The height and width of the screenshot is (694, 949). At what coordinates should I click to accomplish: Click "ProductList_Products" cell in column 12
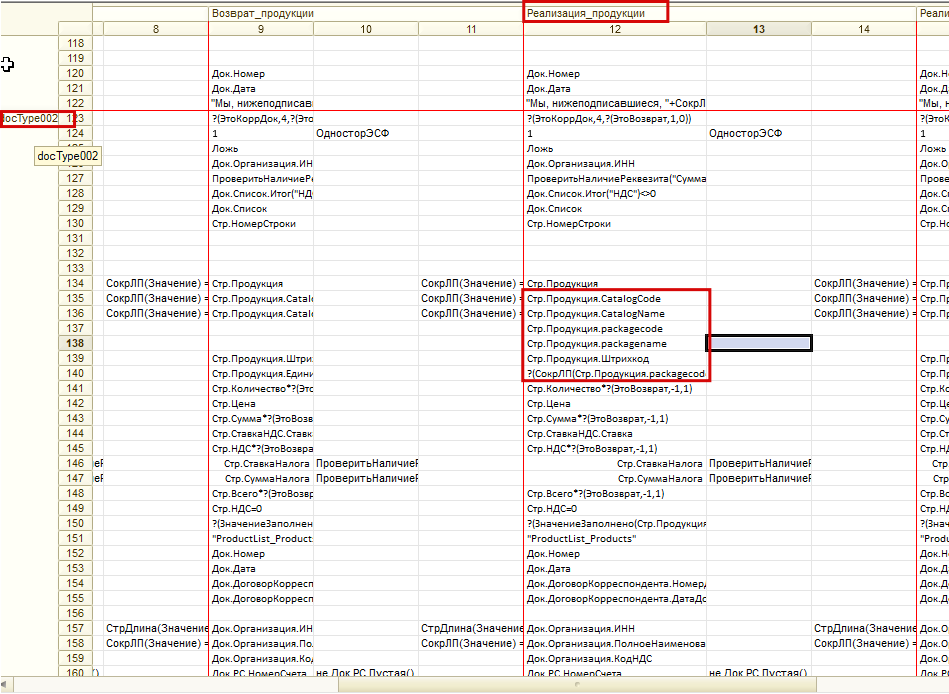[615, 539]
